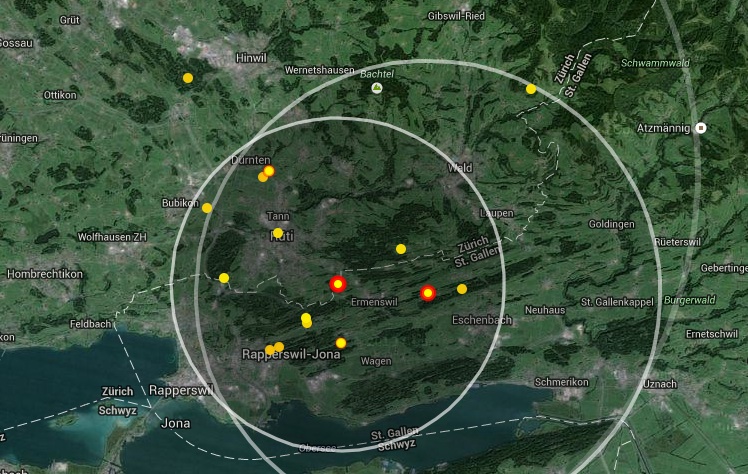
Task: Click the Hombrechtikon label
Action: click(x=45, y=274)
